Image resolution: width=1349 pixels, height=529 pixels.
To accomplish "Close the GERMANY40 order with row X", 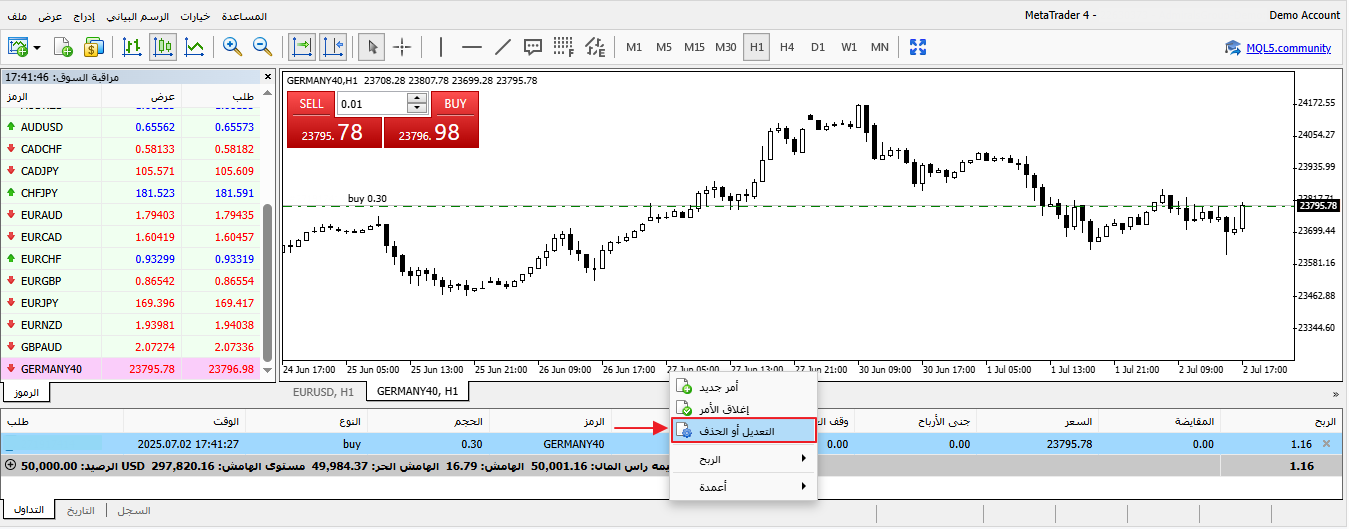I will point(1327,443).
